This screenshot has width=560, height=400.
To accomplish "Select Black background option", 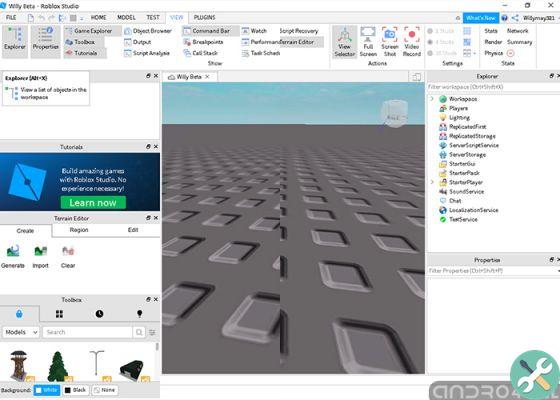I will pos(75,390).
